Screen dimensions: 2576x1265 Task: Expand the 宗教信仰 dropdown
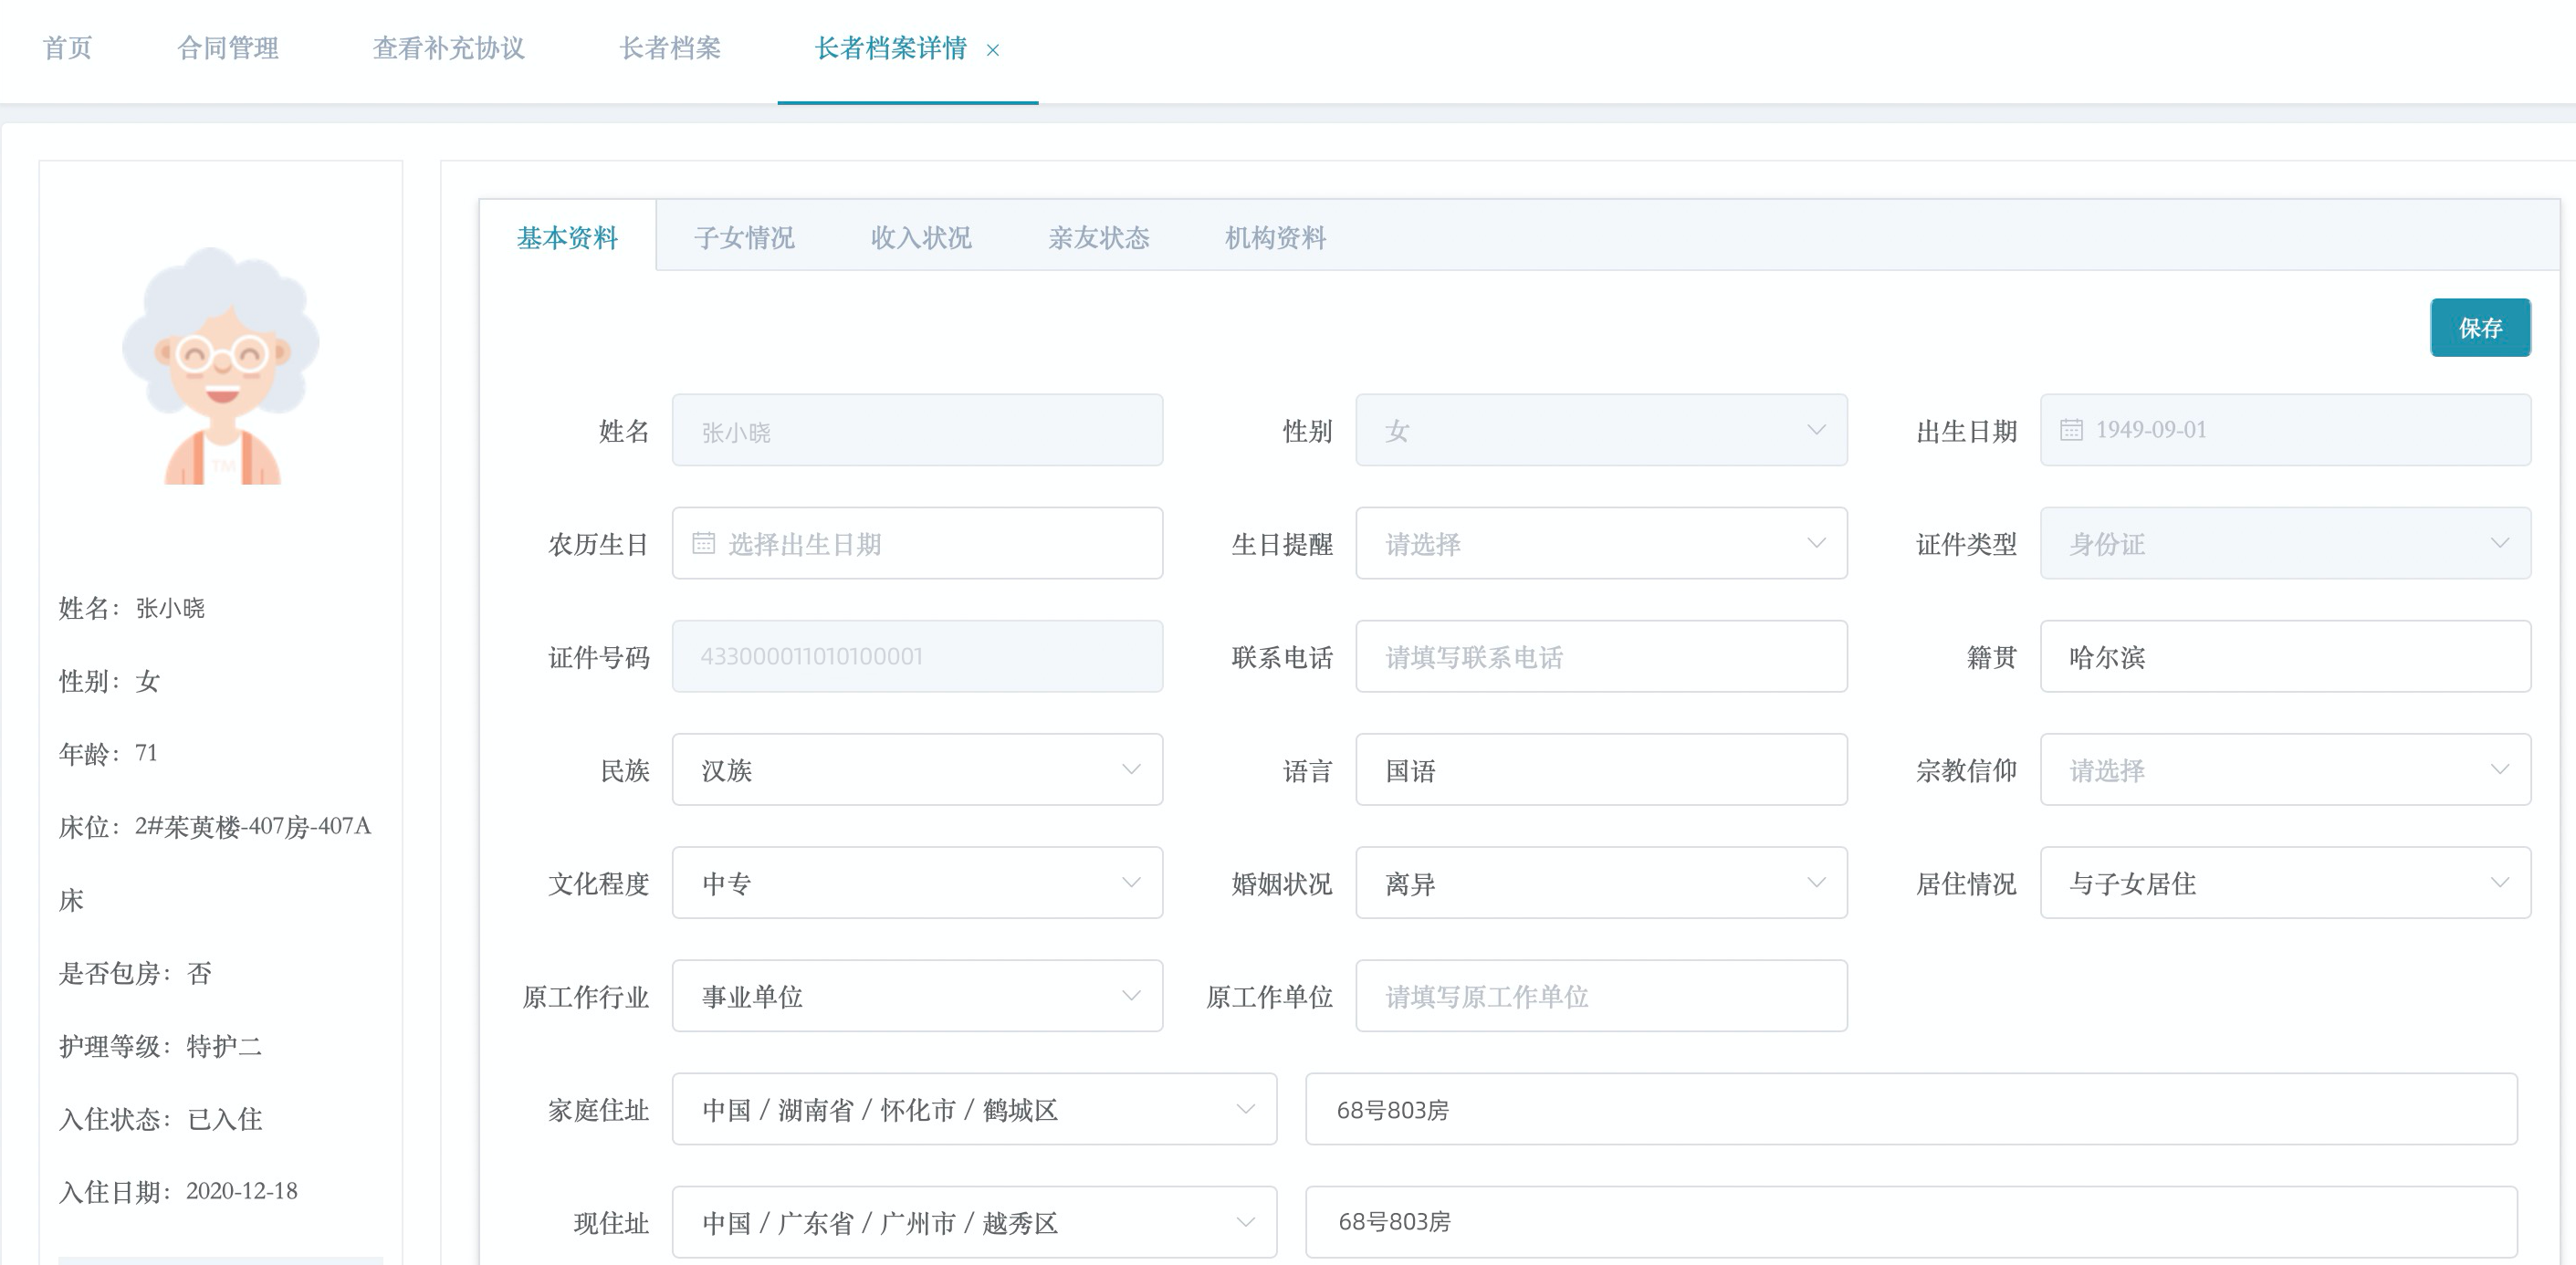[2285, 769]
